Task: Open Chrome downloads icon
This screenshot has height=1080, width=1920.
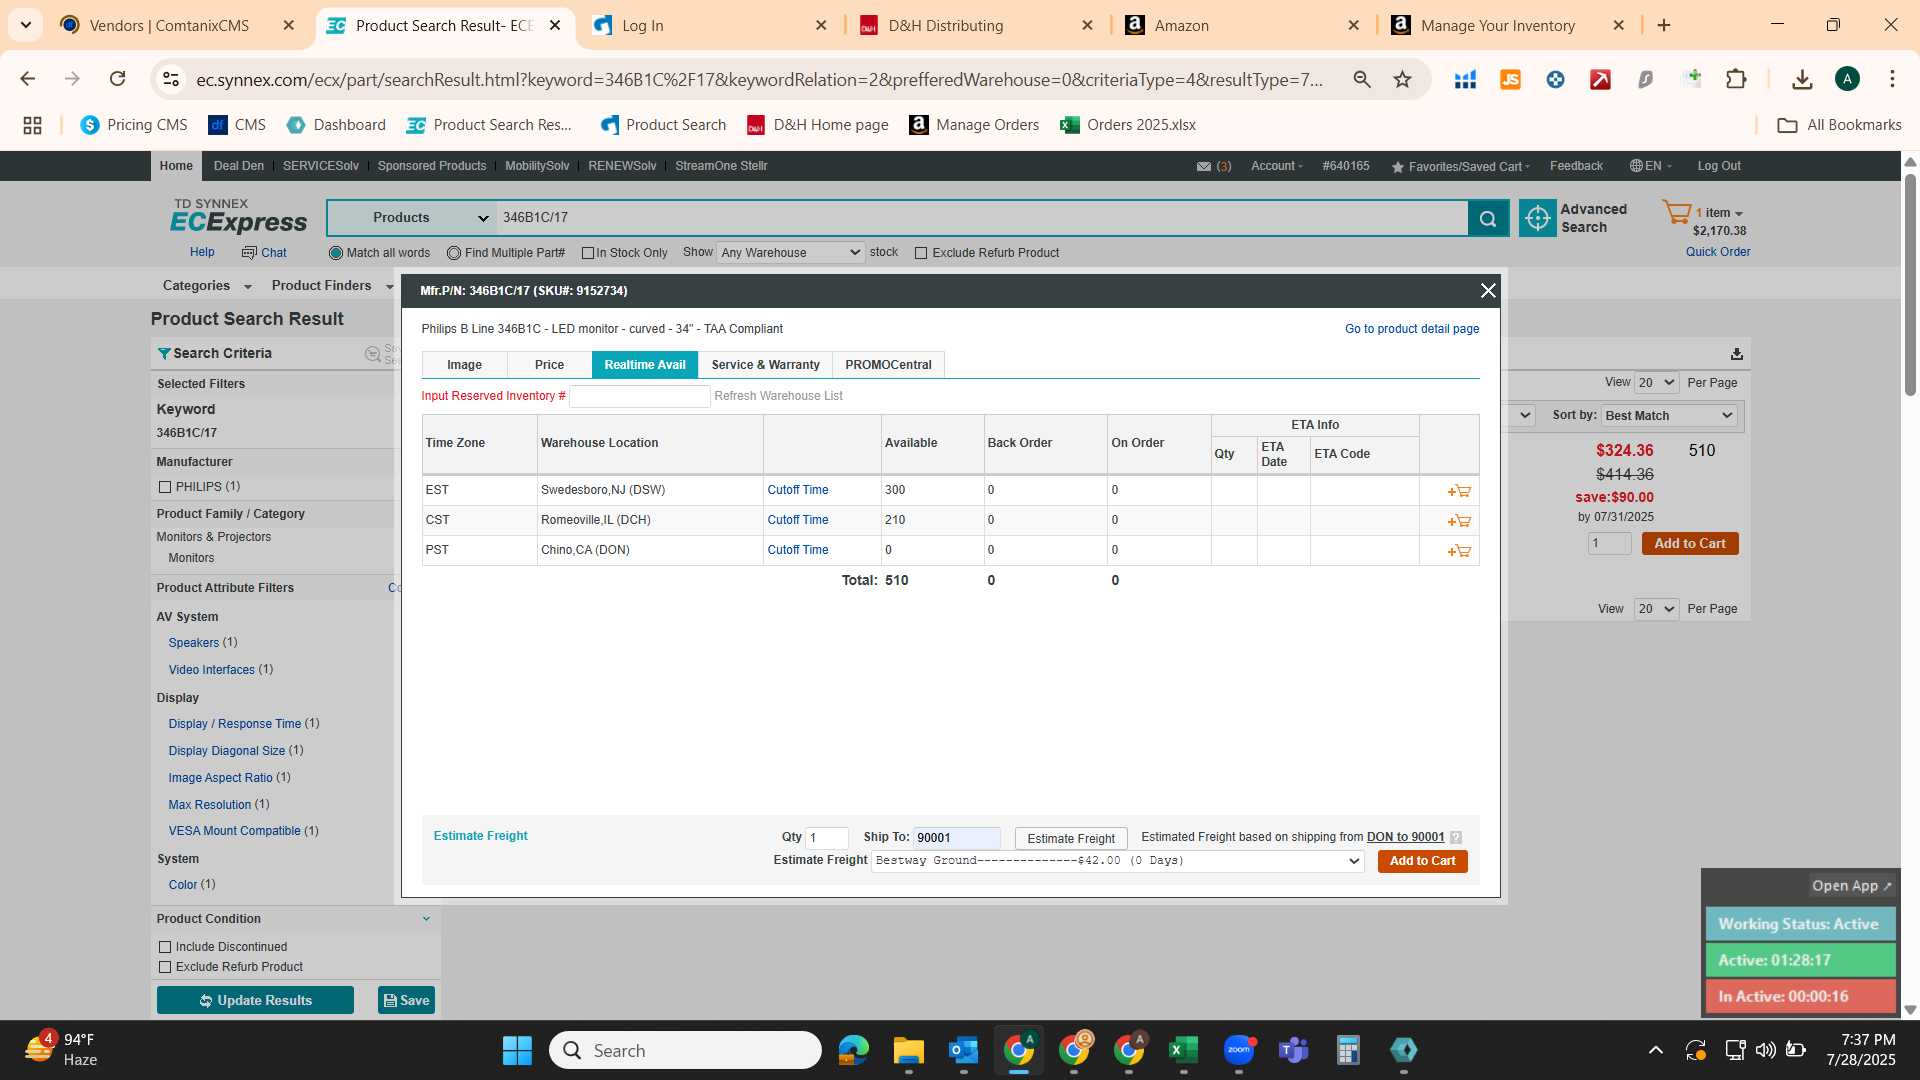Action: 1802,79
